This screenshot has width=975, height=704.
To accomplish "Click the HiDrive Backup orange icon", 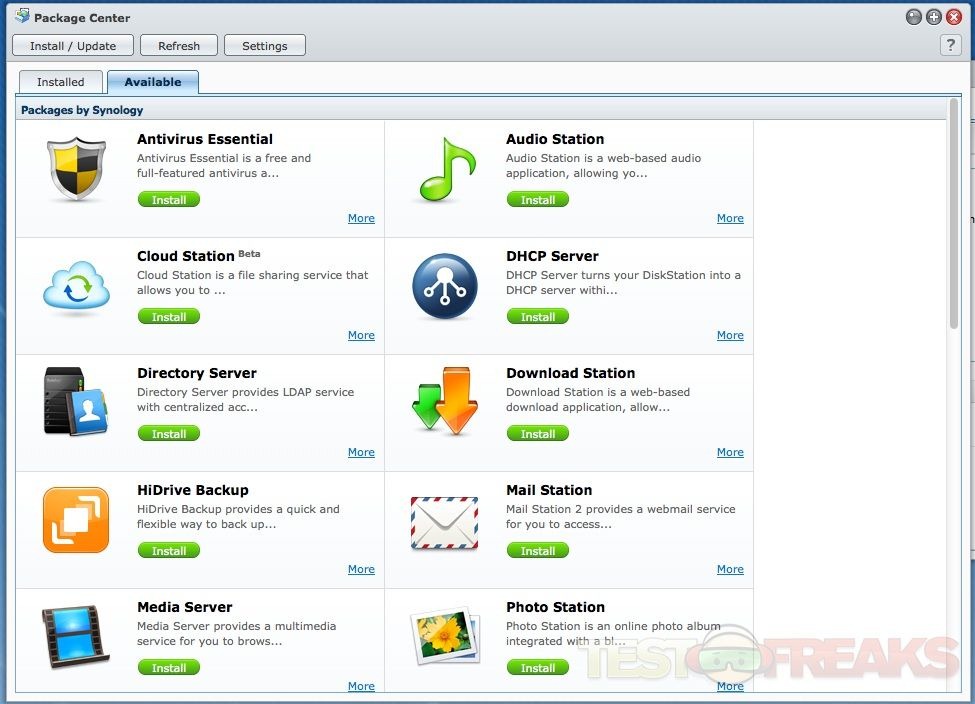I will pyautogui.click(x=76, y=520).
